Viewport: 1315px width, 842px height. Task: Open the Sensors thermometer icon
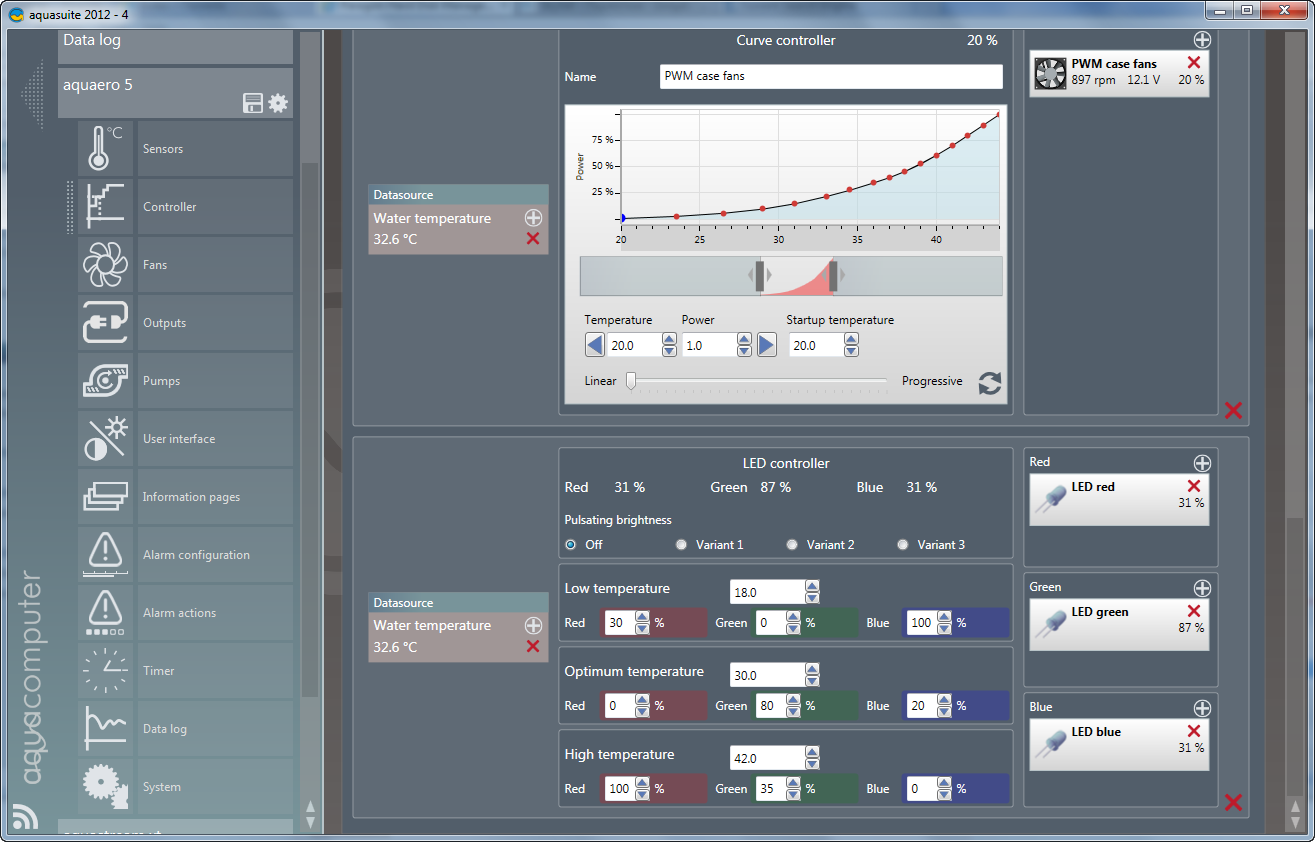pos(105,149)
